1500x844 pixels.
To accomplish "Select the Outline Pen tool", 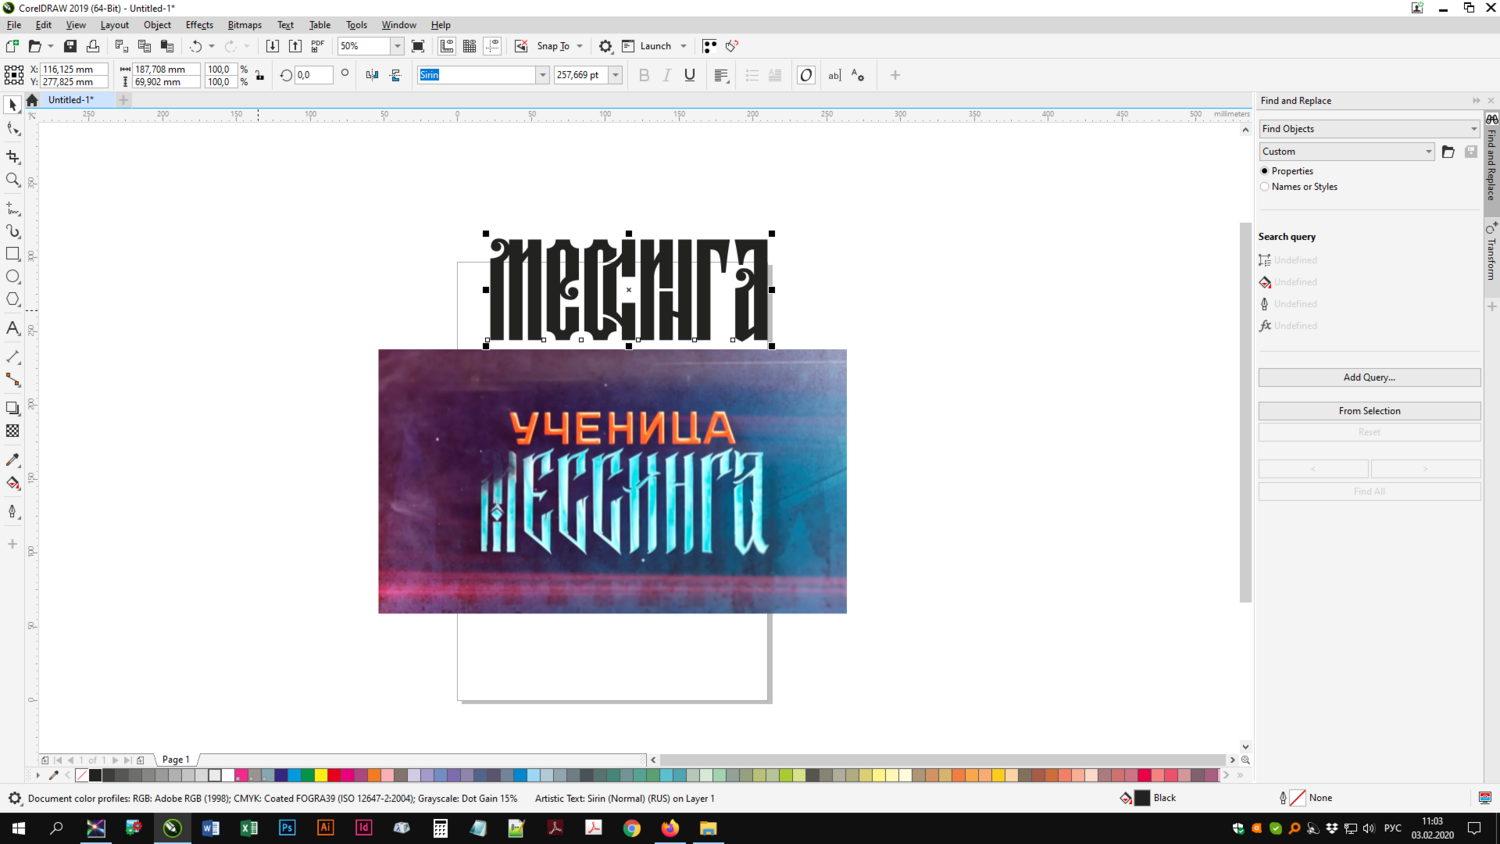I will click(x=13, y=511).
